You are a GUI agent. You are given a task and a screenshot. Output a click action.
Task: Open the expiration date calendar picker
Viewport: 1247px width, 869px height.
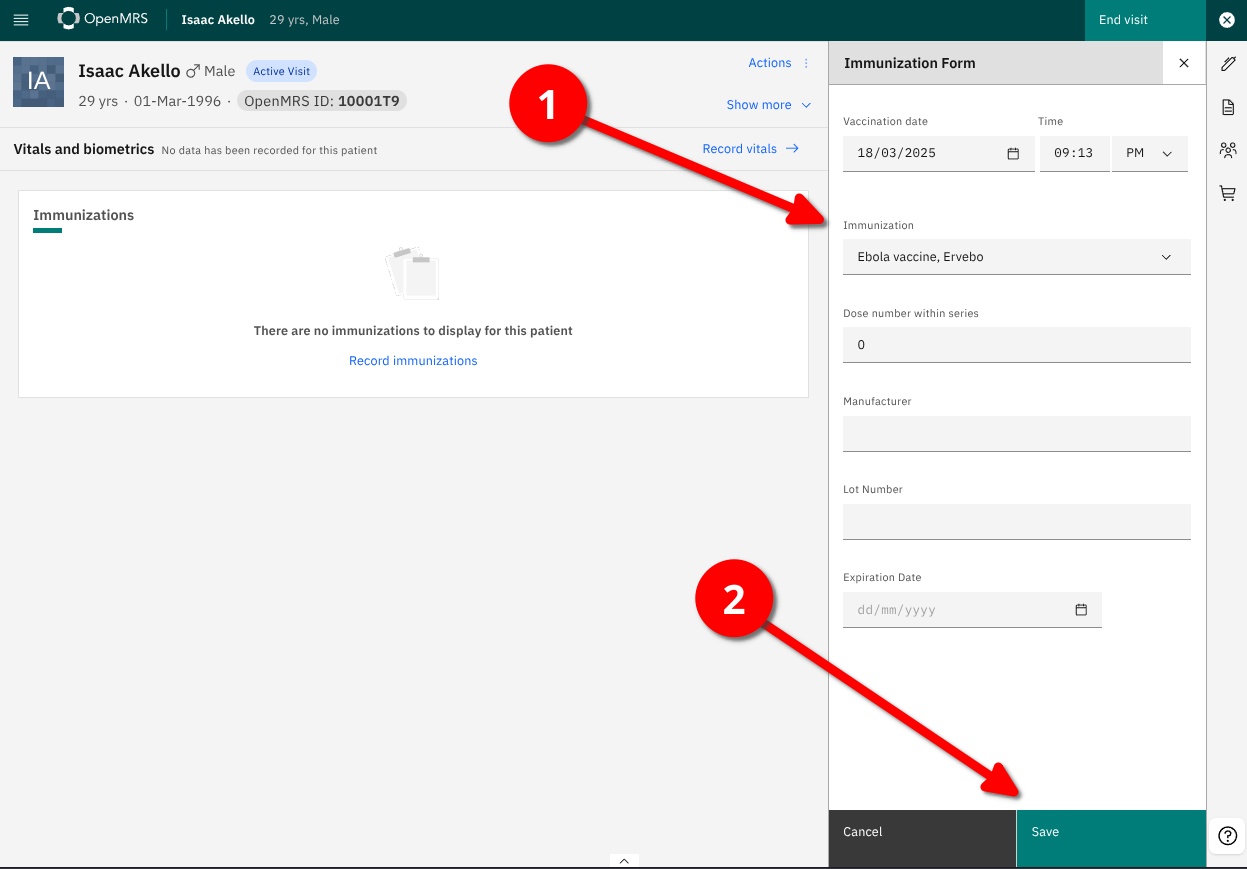point(1081,610)
